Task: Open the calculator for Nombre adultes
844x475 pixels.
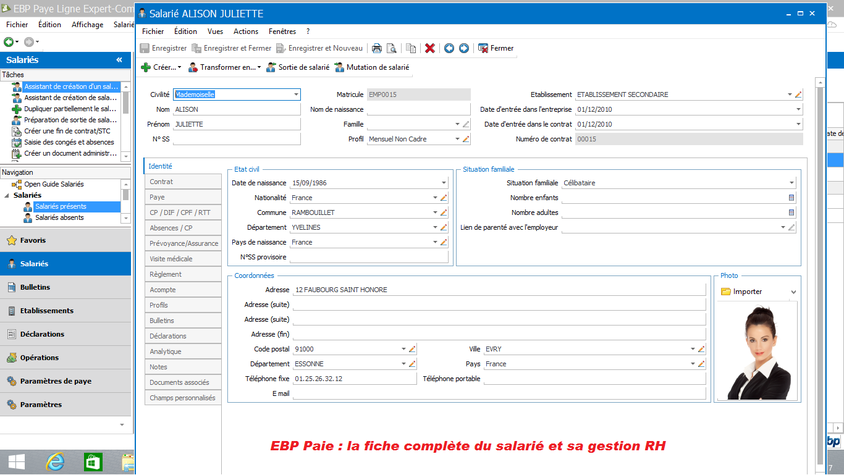Action: (x=791, y=213)
